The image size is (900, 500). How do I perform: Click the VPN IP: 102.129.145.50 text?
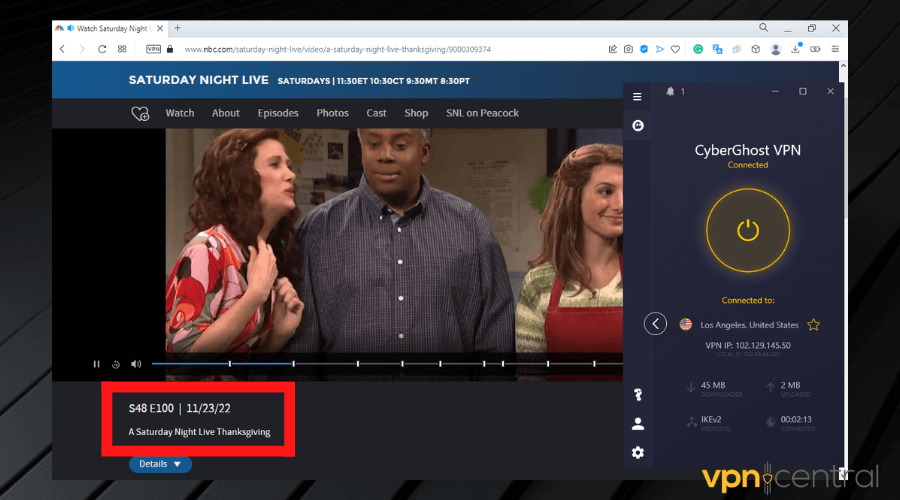tap(748, 346)
